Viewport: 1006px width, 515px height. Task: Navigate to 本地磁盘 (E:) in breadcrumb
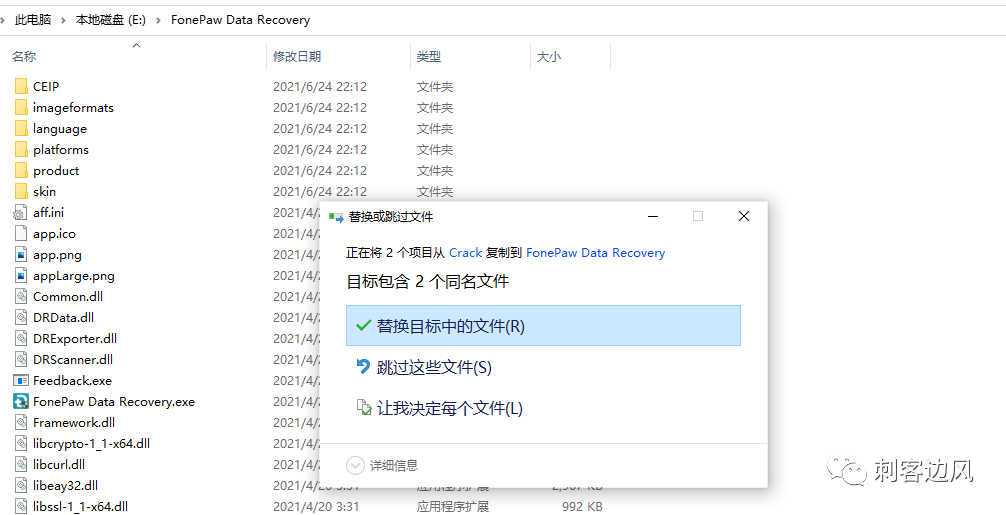point(111,20)
